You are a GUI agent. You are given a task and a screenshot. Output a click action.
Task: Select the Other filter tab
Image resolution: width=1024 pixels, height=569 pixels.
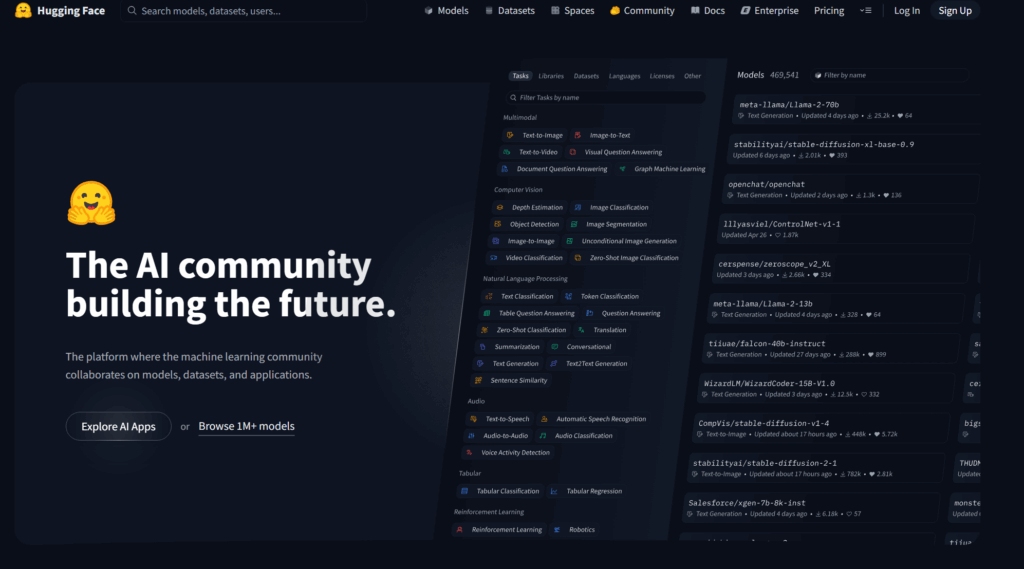tap(692, 76)
